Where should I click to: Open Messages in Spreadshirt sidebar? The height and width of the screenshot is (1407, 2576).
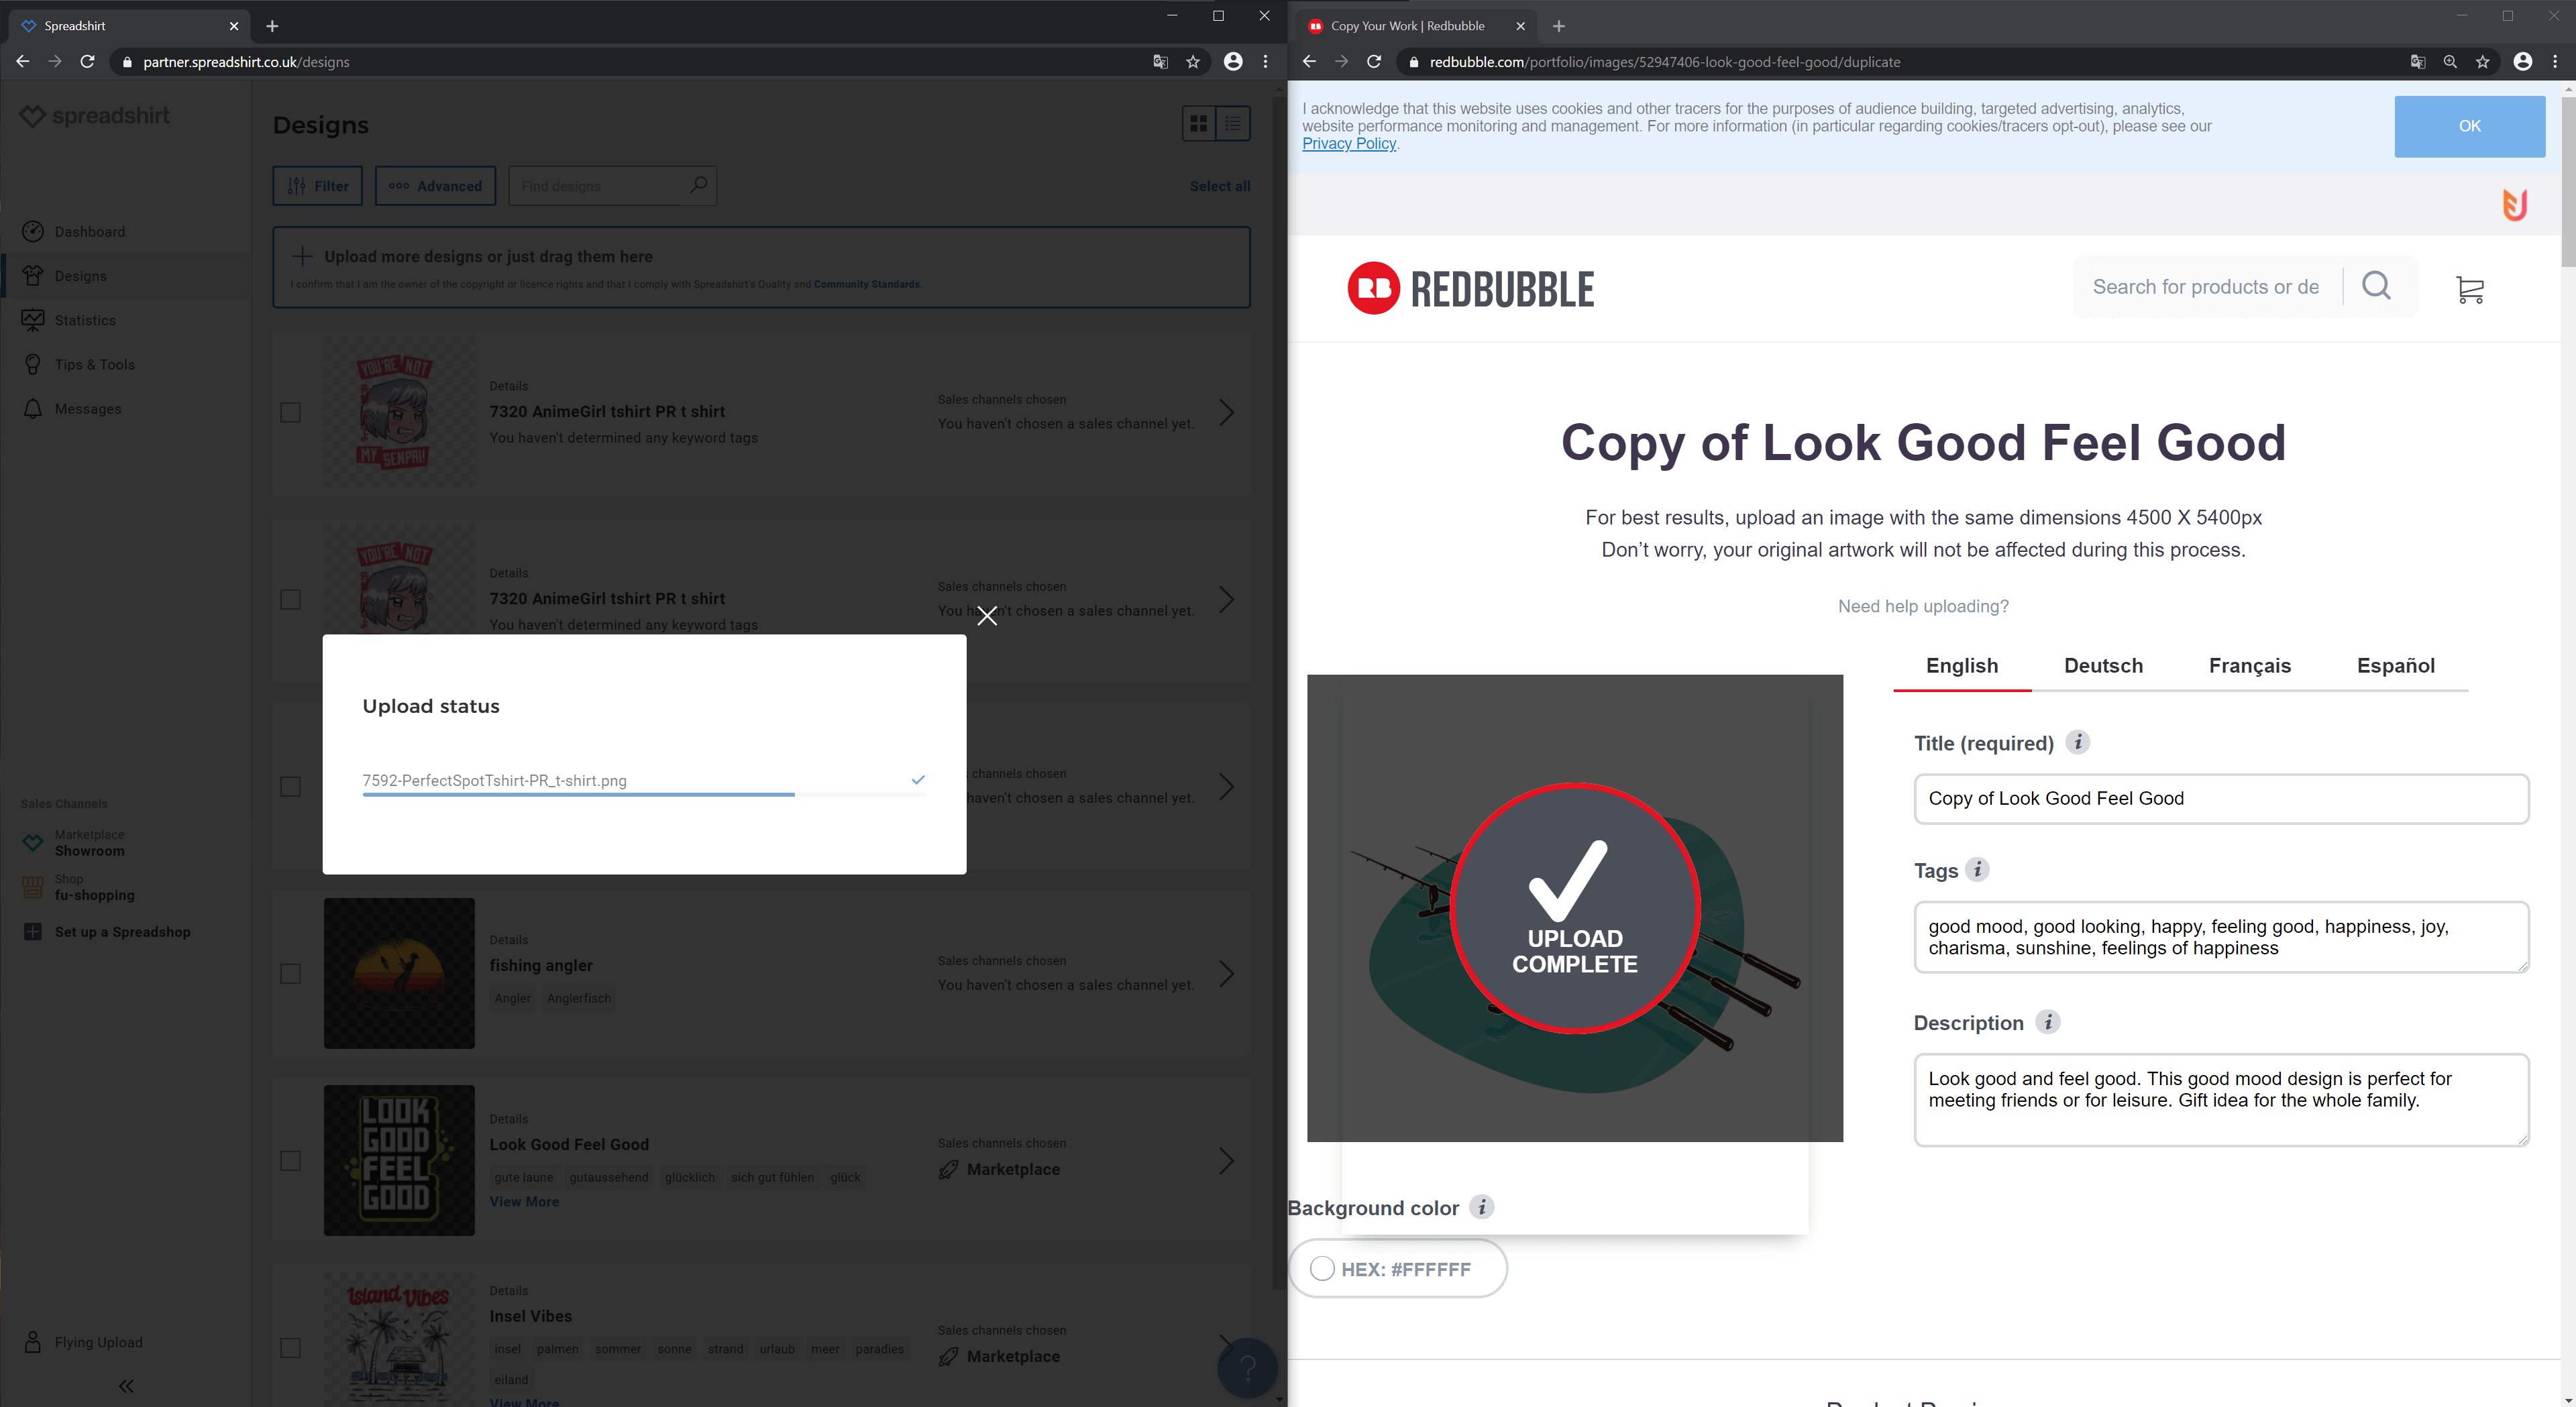tap(88, 408)
